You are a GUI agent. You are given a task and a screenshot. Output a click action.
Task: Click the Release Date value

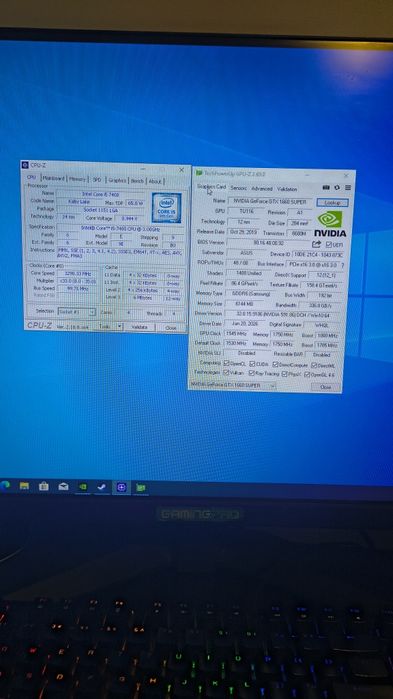[242, 232]
